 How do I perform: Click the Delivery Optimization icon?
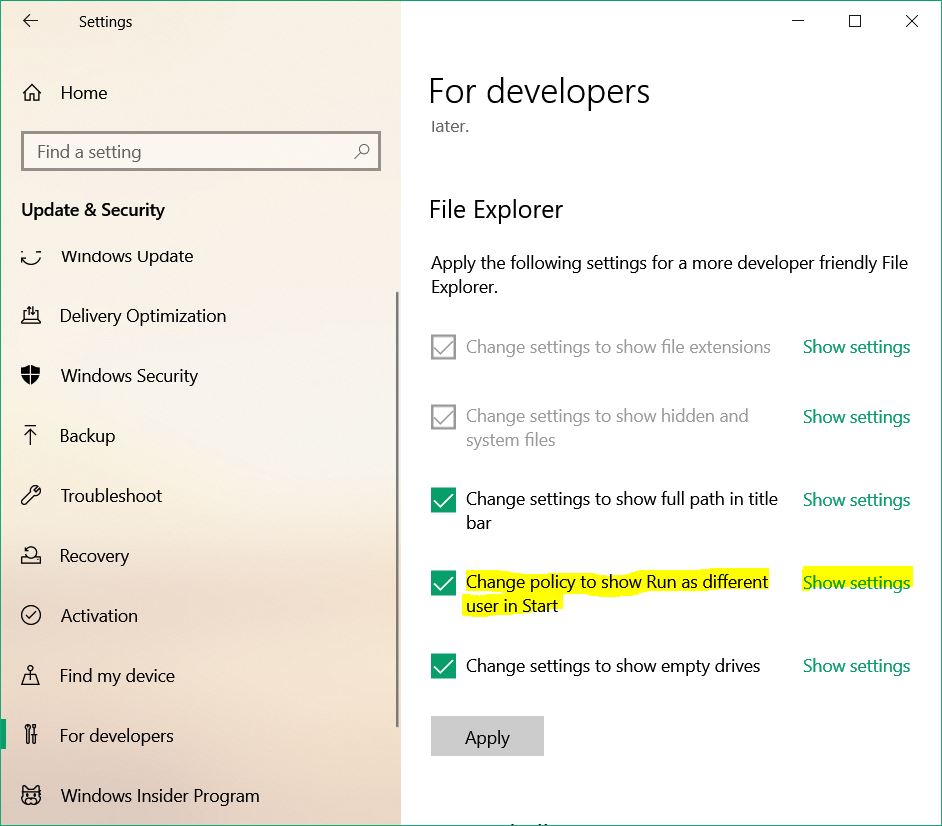31,315
